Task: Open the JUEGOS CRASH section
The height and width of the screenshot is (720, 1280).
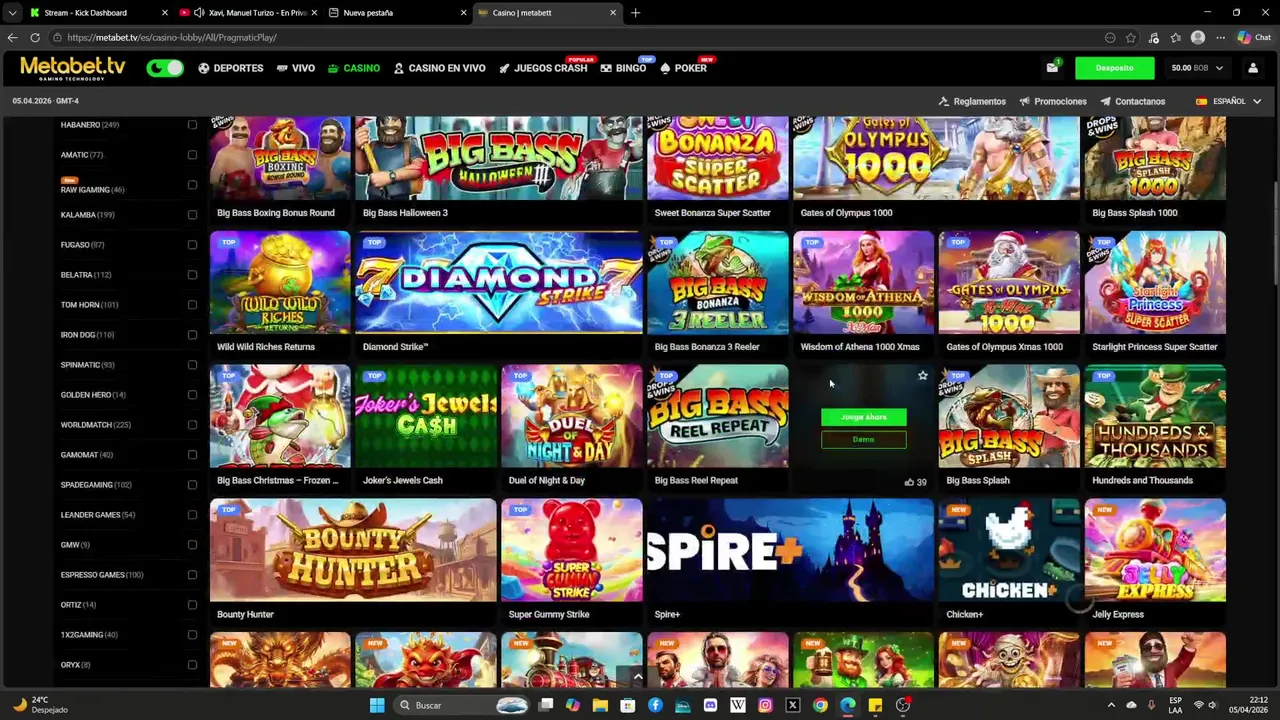Action: click(543, 68)
